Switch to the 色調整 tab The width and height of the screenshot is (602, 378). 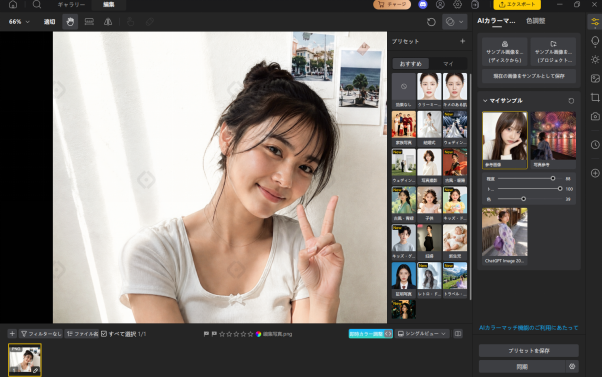[x=536, y=21]
